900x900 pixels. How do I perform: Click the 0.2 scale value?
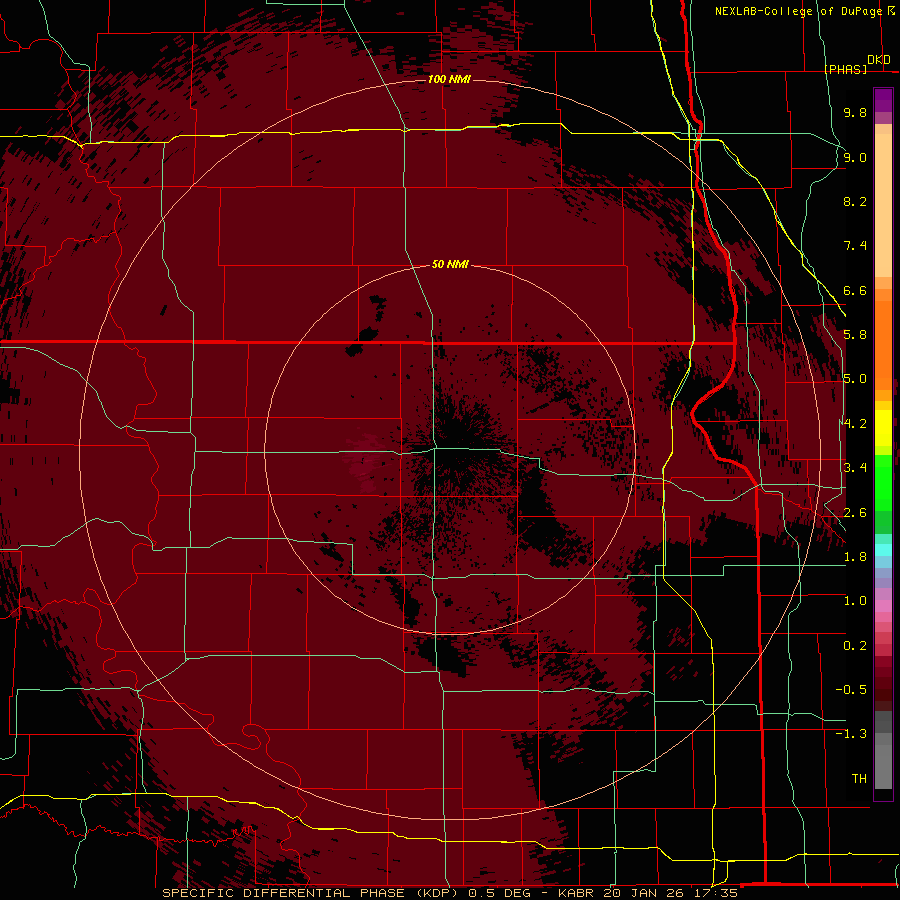click(855, 646)
